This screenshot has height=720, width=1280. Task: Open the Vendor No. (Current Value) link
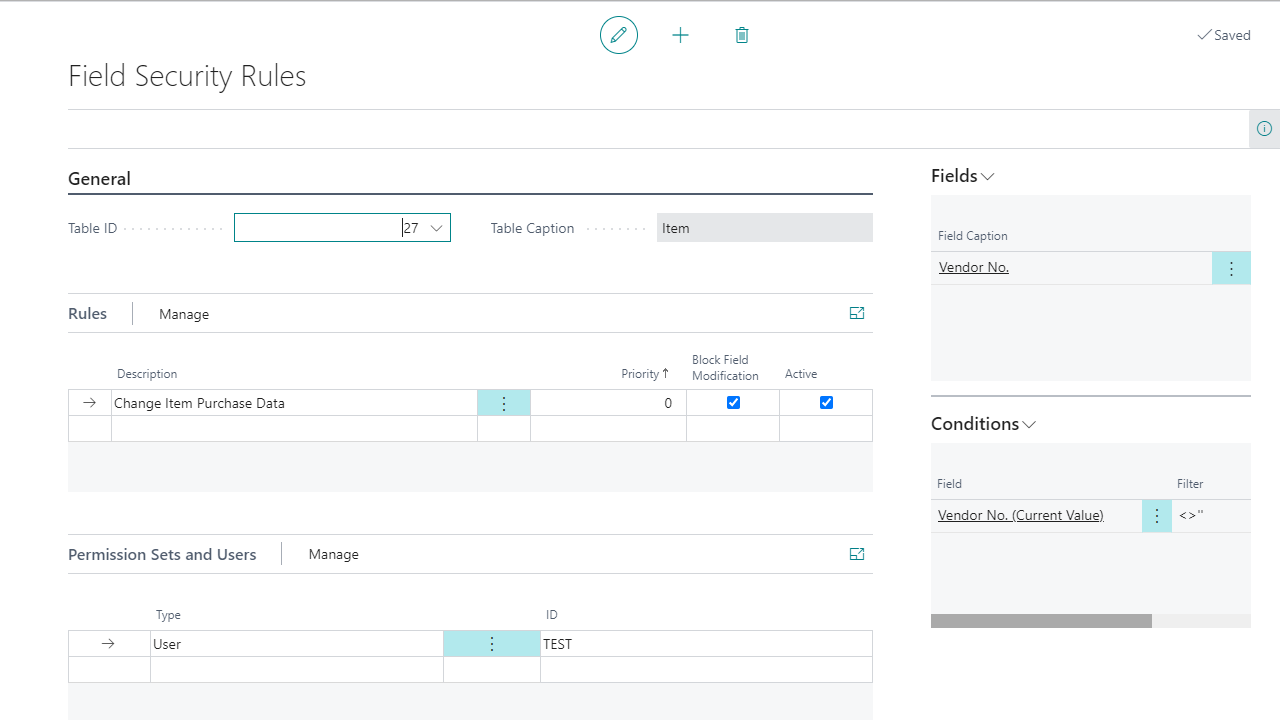pos(1021,516)
